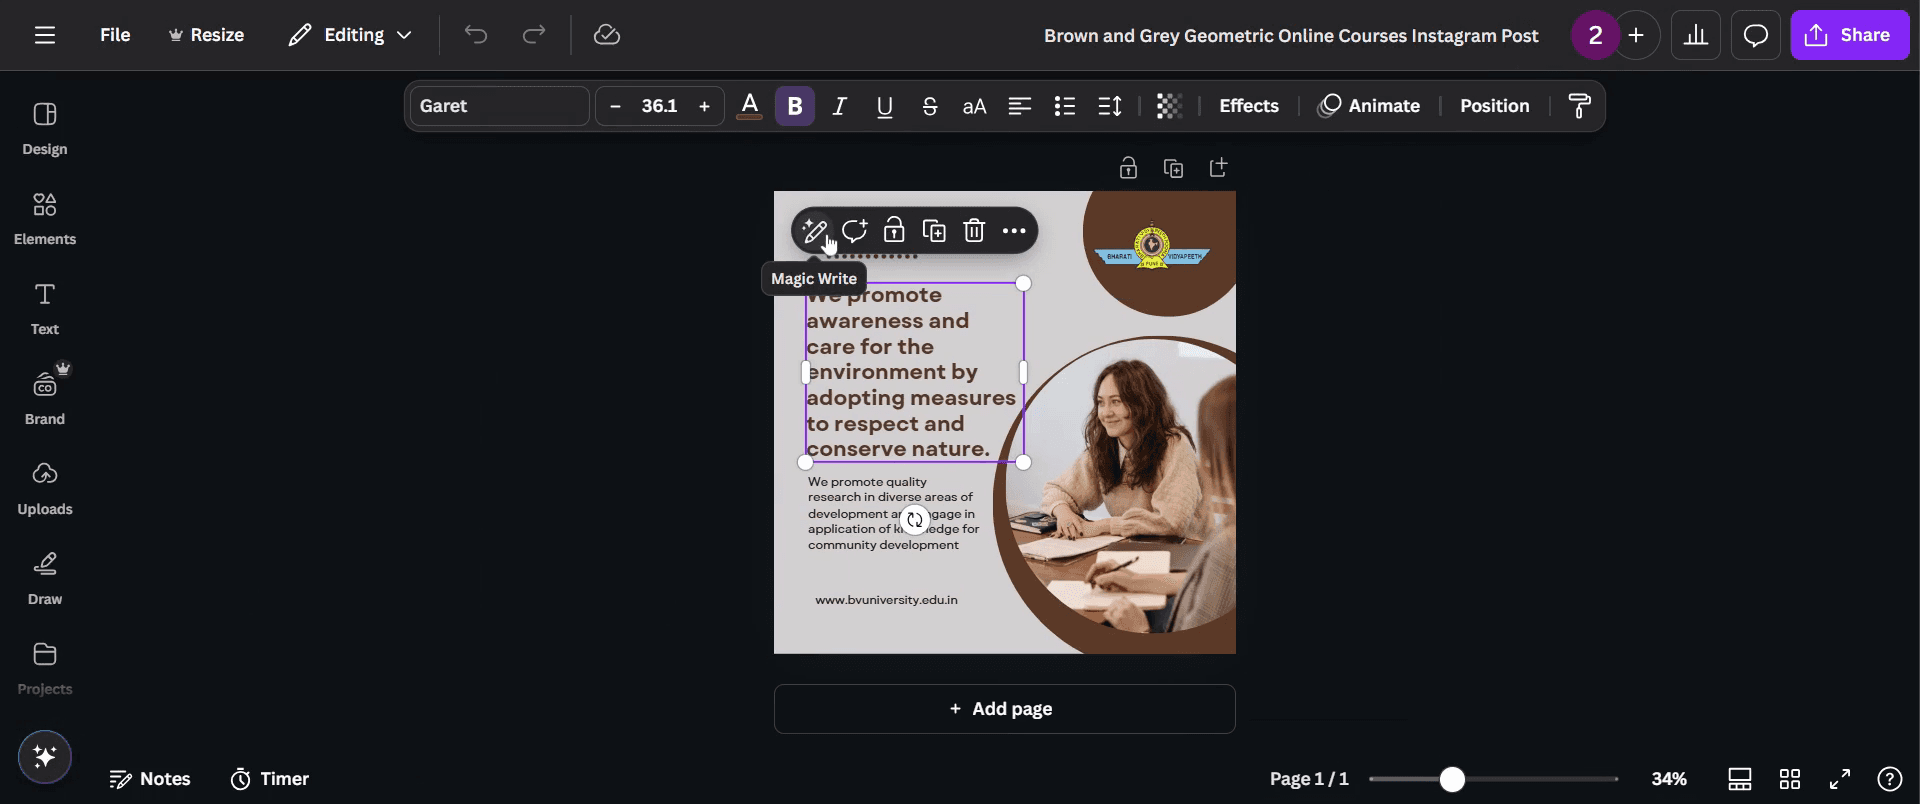The height and width of the screenshot is (804, 1920).
Task: Open the text color picker
Action: click(x=750, y=106)
